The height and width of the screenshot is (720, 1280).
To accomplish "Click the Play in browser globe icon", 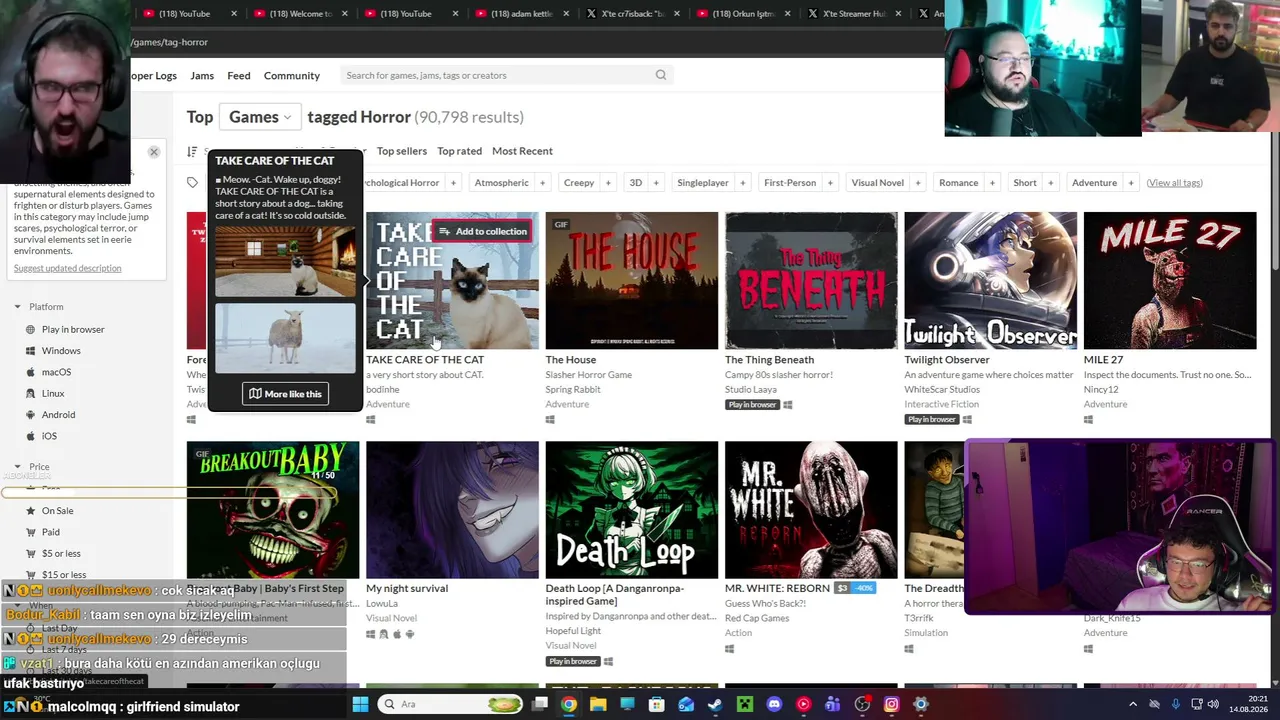I will coord(31,330).
